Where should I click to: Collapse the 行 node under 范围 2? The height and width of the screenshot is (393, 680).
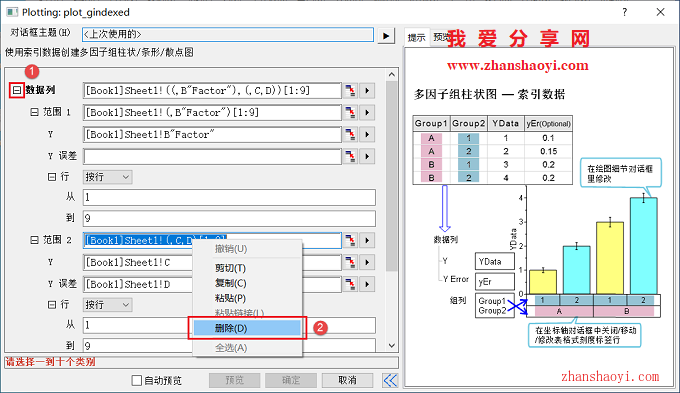click(x=52, y=305)
